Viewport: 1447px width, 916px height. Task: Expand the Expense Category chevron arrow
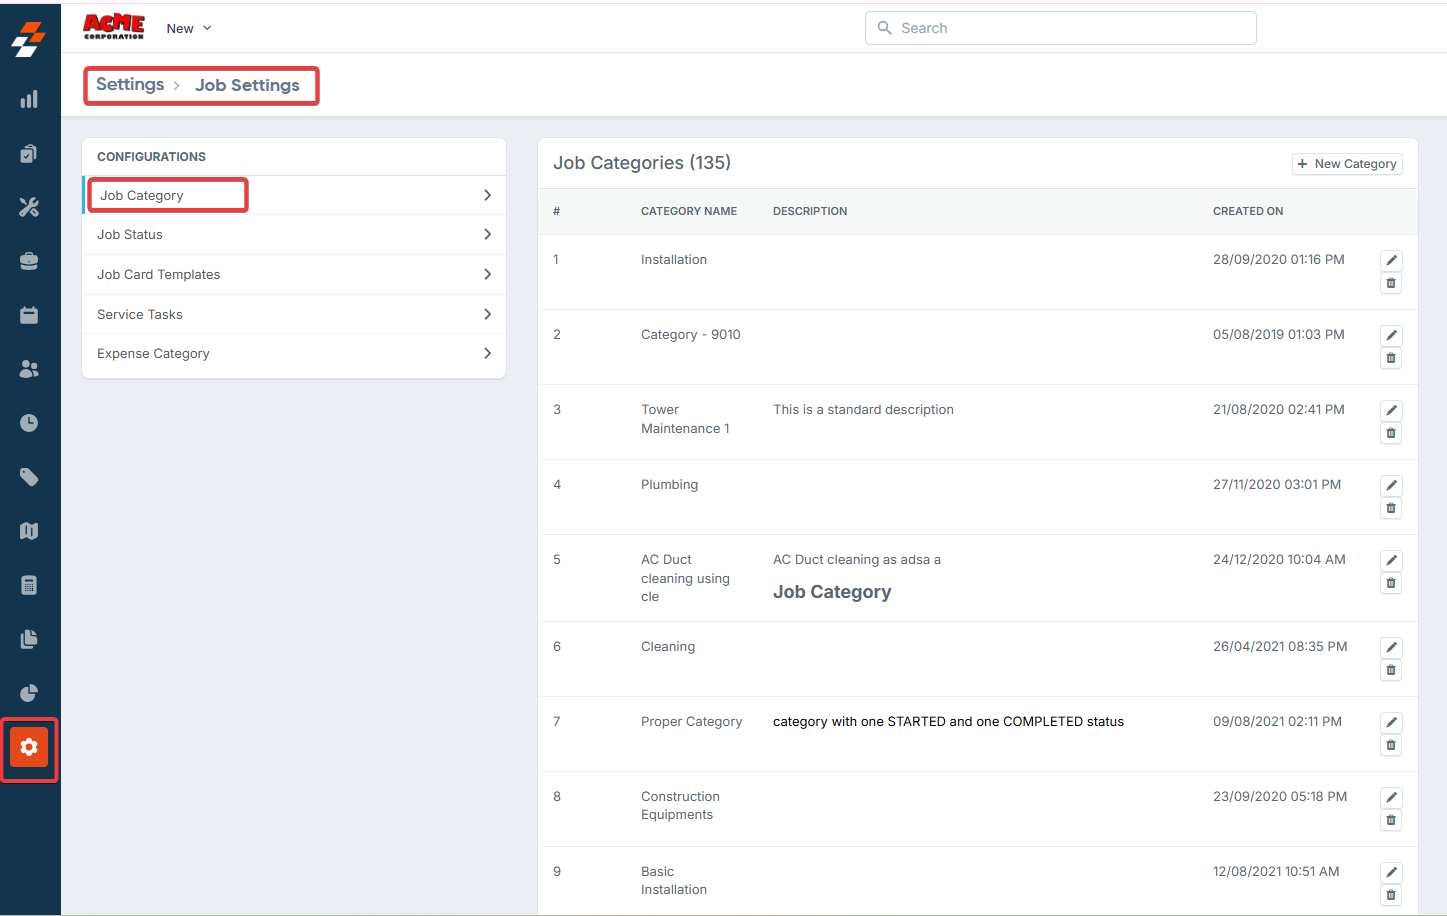tap(487, 353)
